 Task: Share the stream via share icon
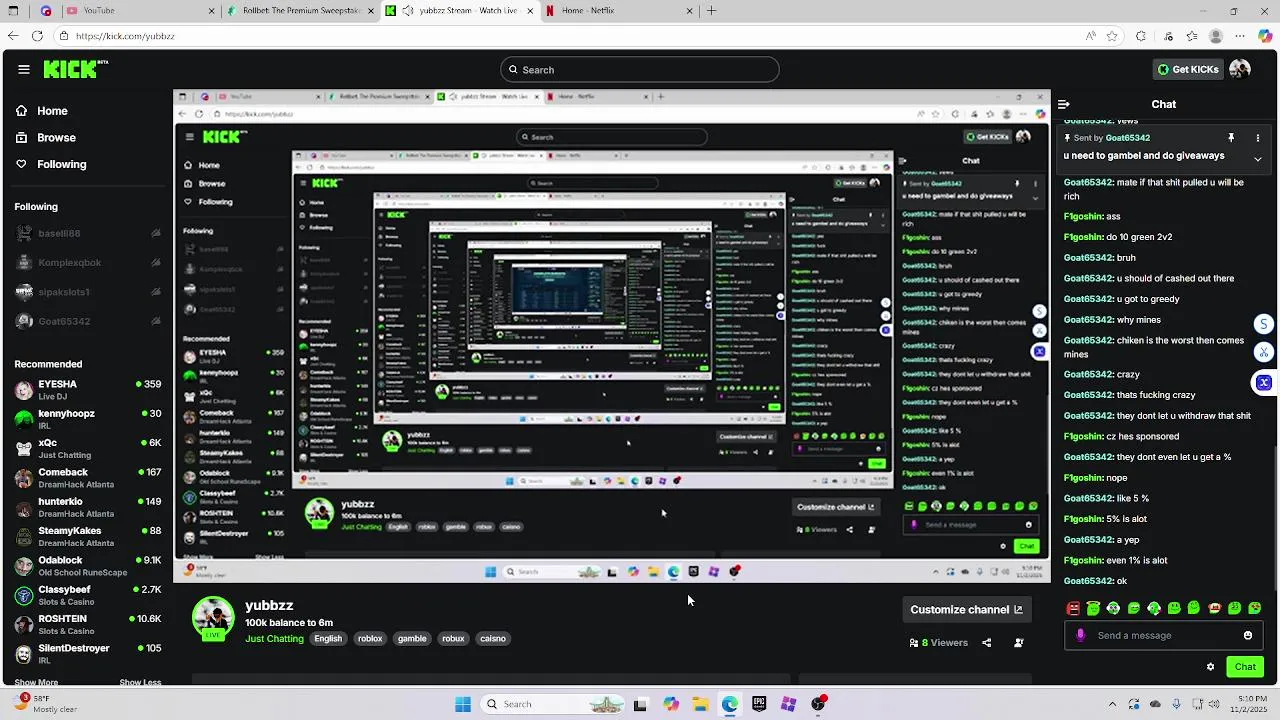987,643
